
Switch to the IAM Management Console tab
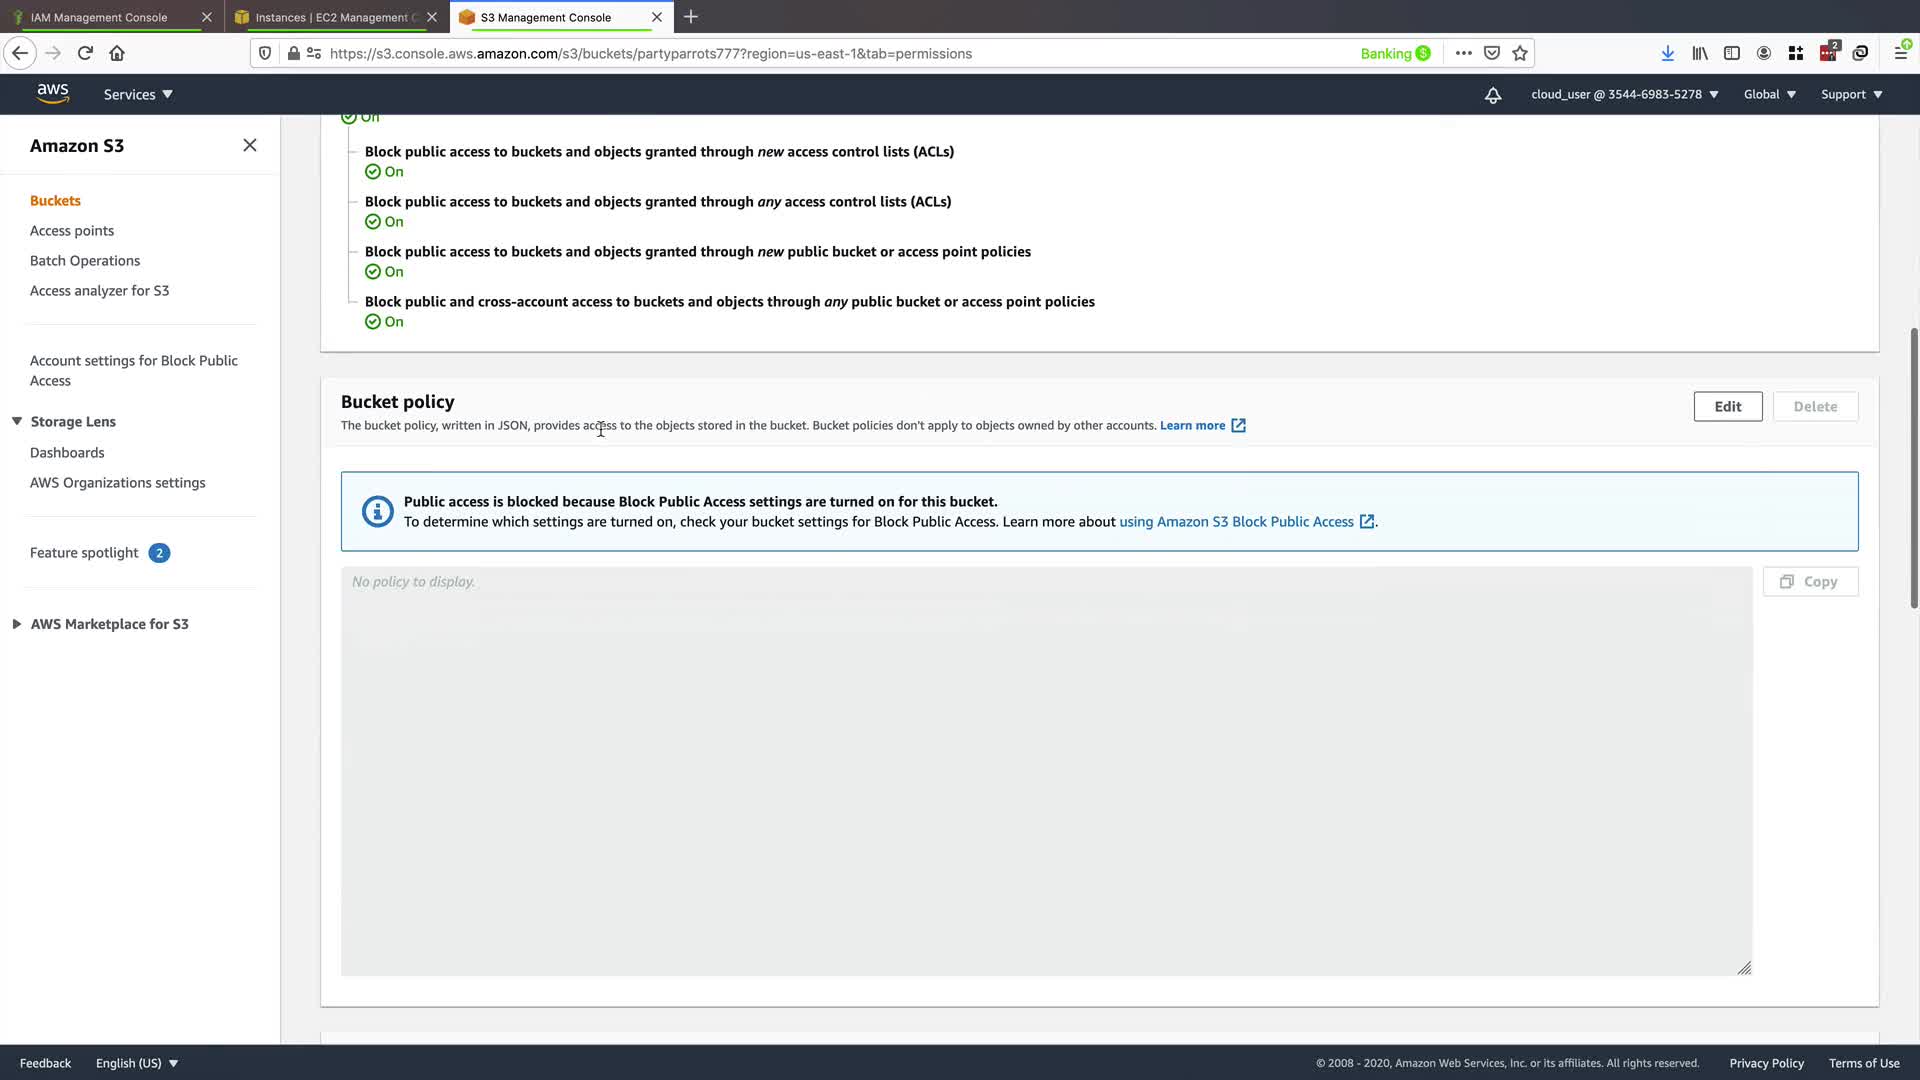point(99,17)
